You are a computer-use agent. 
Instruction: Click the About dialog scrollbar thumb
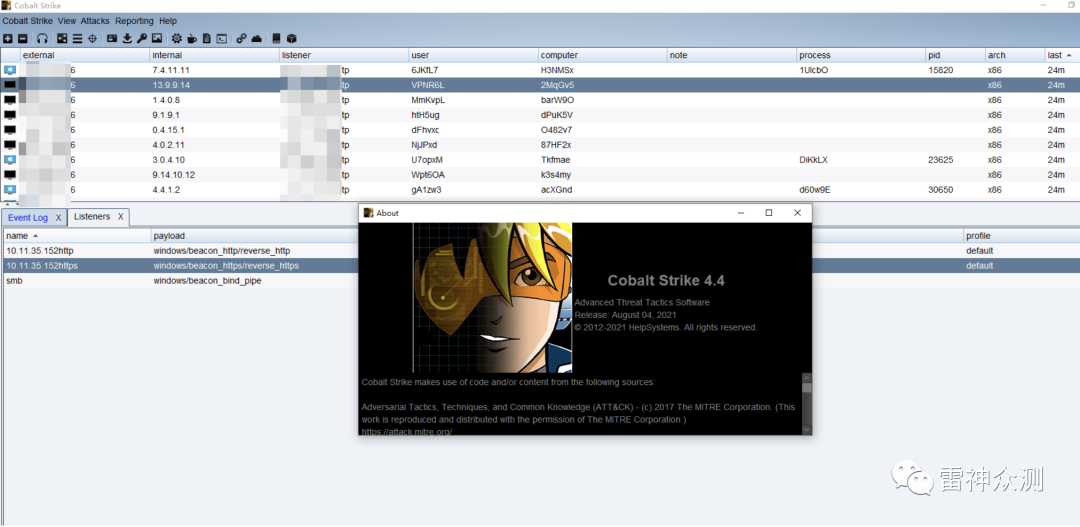[807, 386]
